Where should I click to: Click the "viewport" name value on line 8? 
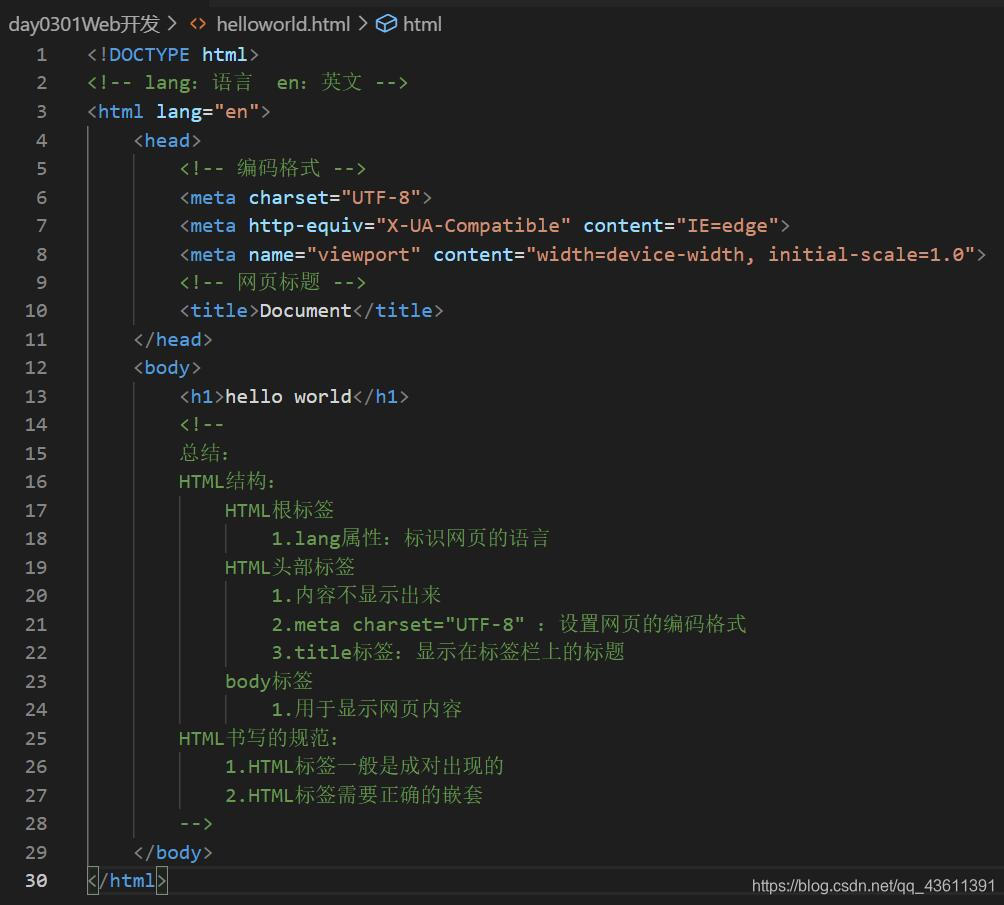click(364, 254)
